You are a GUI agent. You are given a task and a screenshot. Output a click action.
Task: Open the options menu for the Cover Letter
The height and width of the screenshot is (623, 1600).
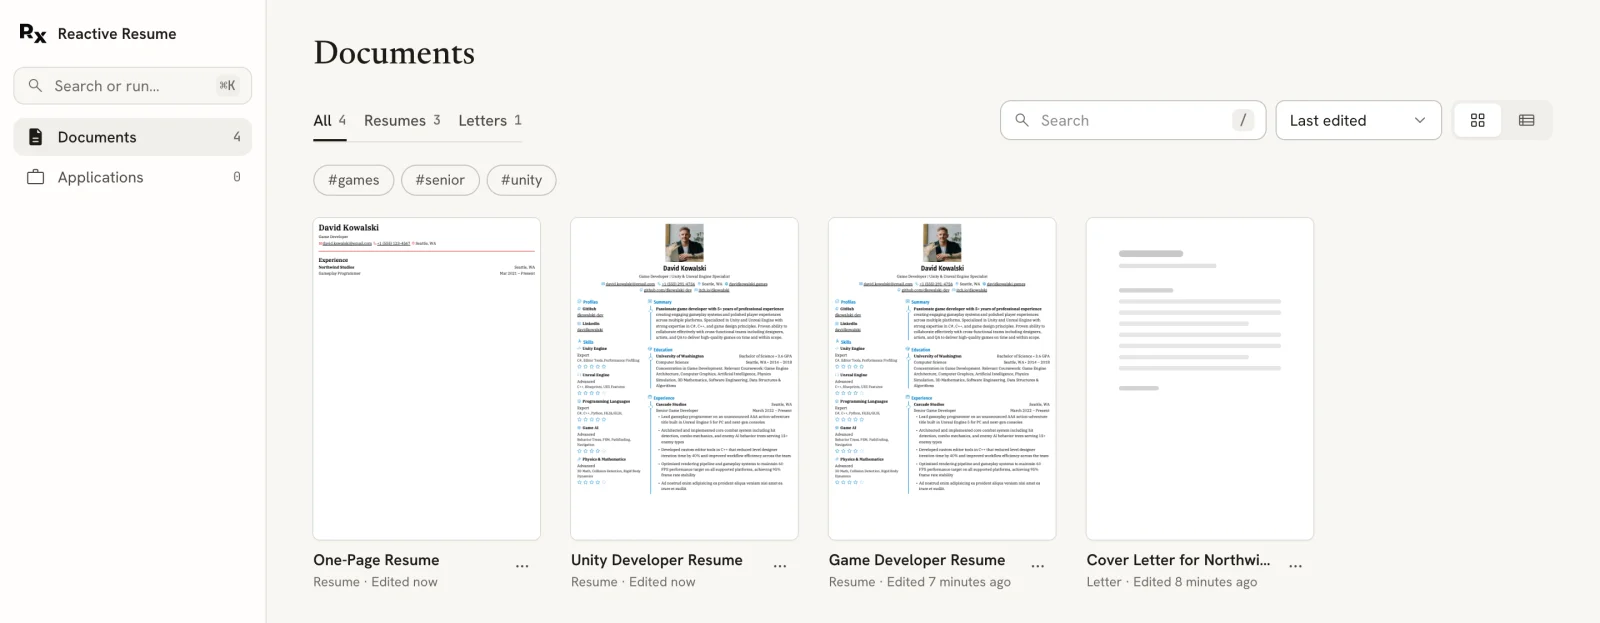pyautogui.click(x=1296, y=566)
